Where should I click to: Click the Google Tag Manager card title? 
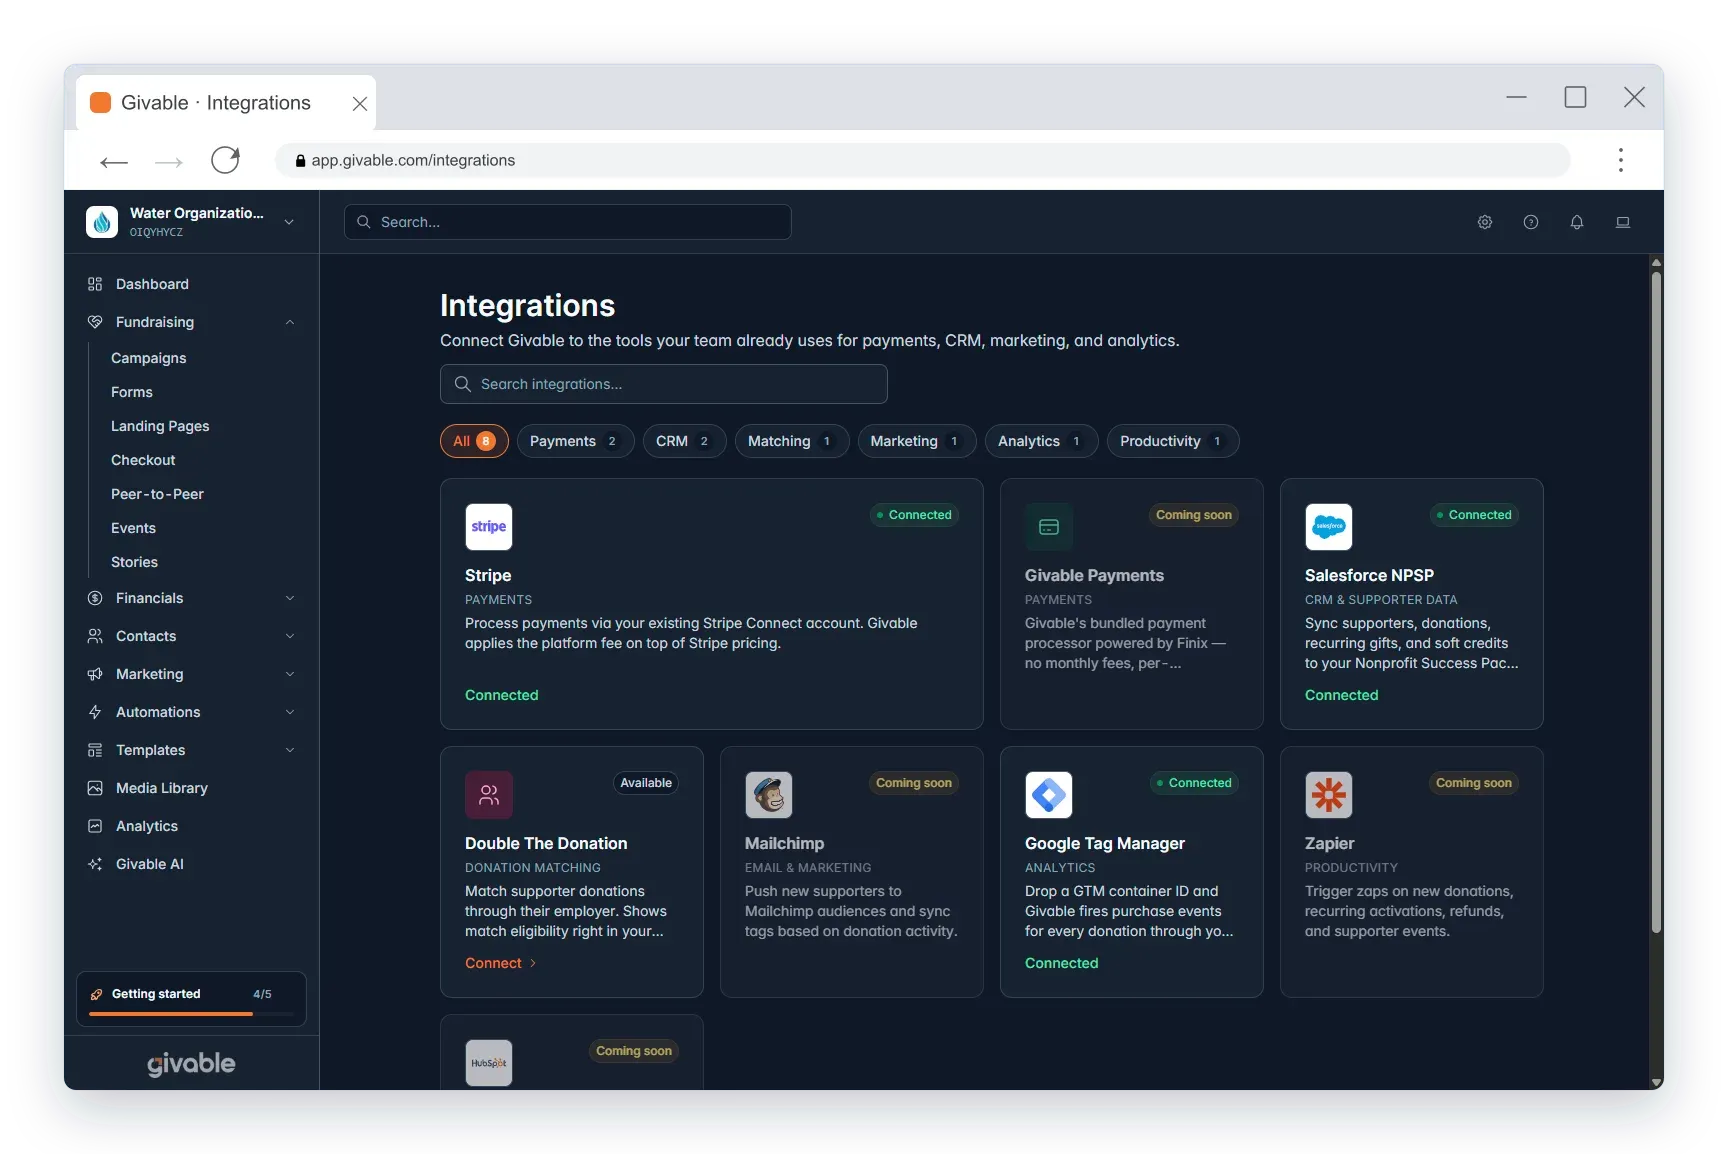[x=1105, y=843]
